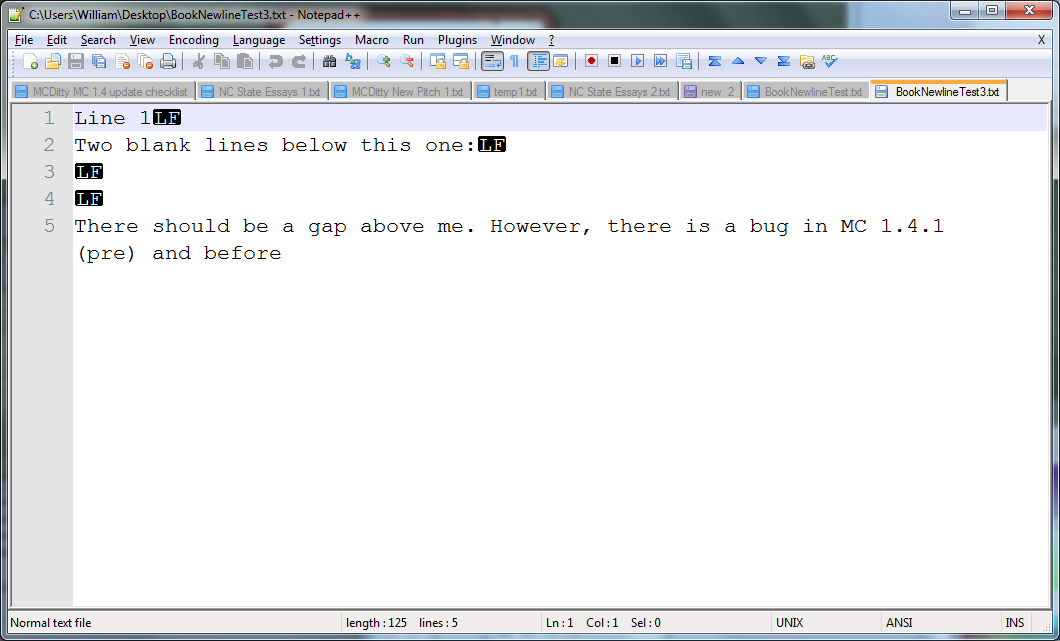Screen dimensions: 1060x641
Task: Open the Run menu
Action: [x=413, y=40]
